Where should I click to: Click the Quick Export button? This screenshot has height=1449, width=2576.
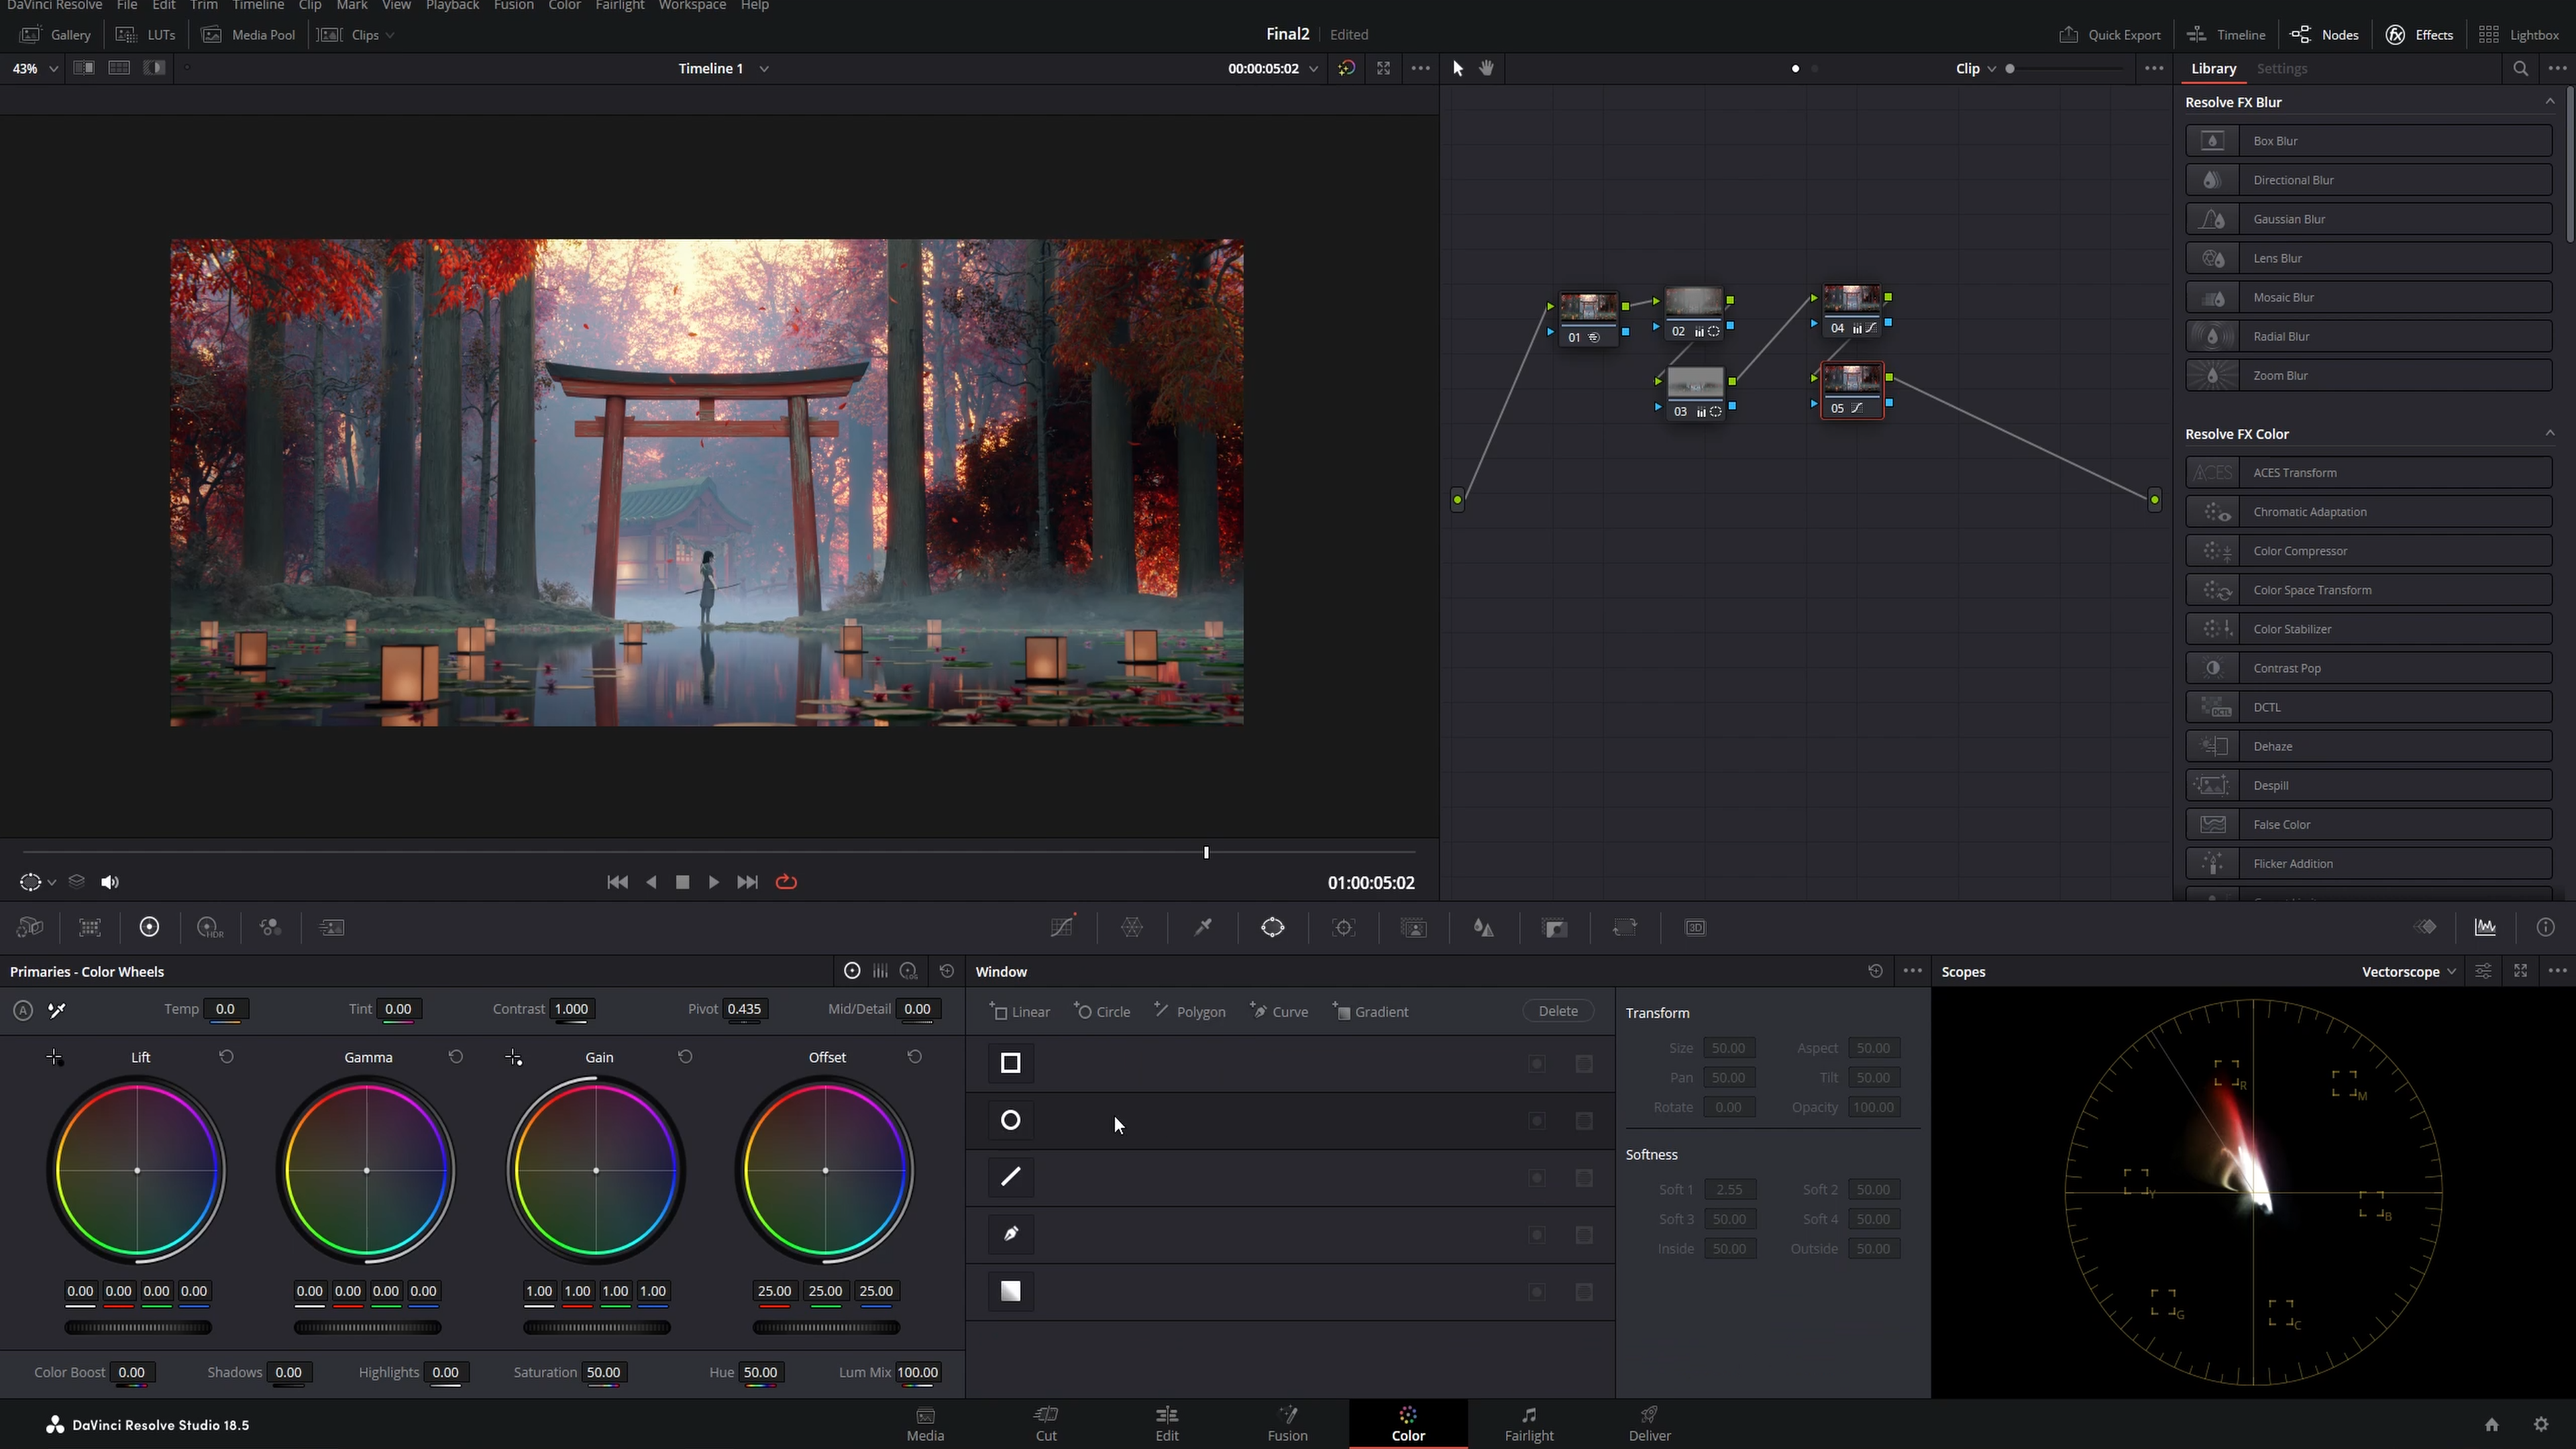pyautogui.click(x=2110, y=34)
